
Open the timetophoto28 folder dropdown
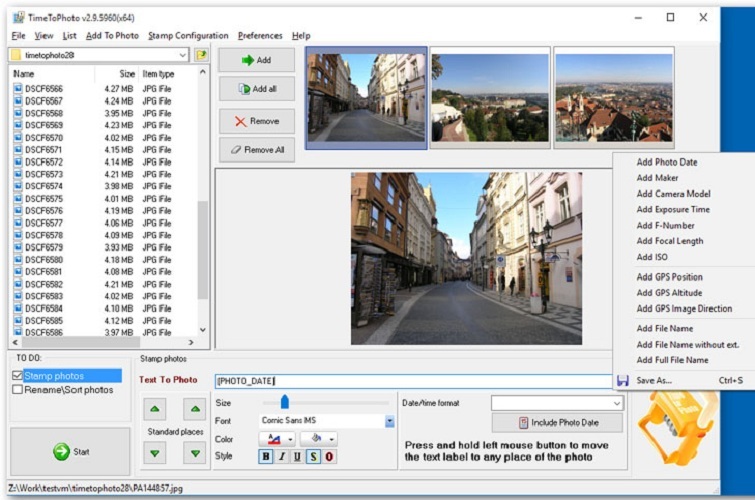pyautogui.click(x=181, y=55)
